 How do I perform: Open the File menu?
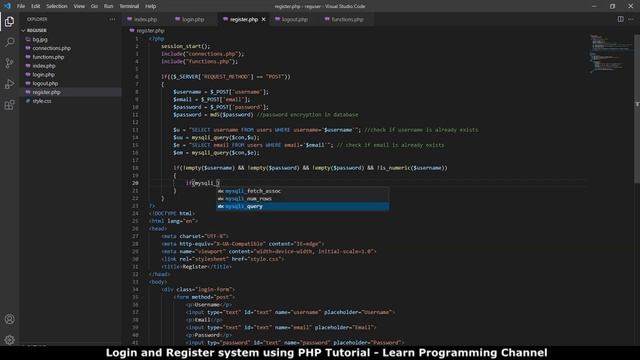click(x=21, y=6)
